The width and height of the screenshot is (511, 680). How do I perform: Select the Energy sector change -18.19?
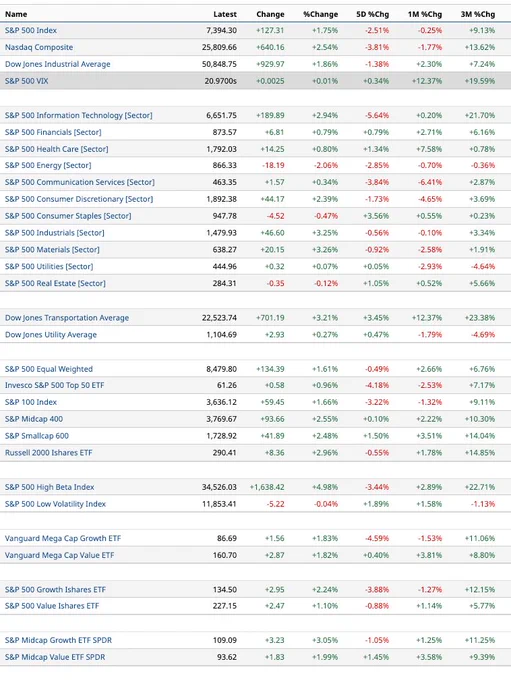(x=273, y=165)
